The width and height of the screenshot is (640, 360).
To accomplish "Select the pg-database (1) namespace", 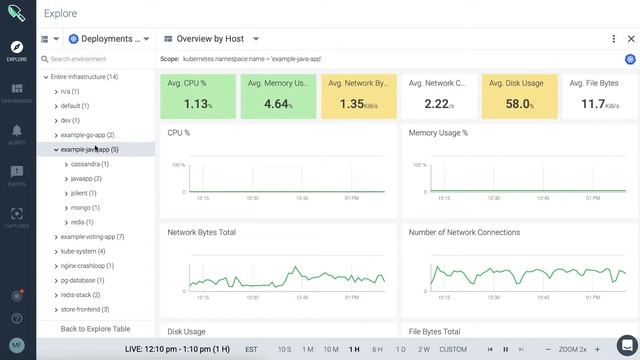I will coord(82,280).
